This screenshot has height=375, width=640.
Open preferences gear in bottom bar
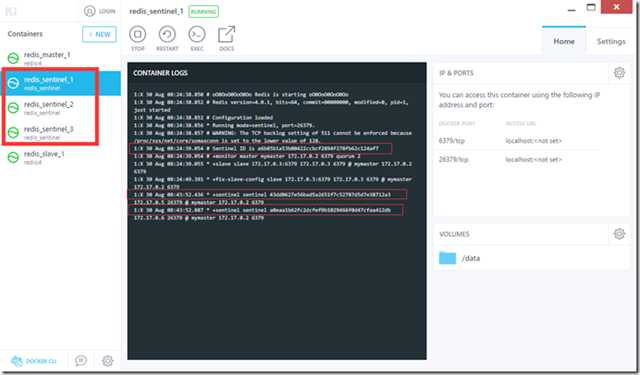click(107, 361)
